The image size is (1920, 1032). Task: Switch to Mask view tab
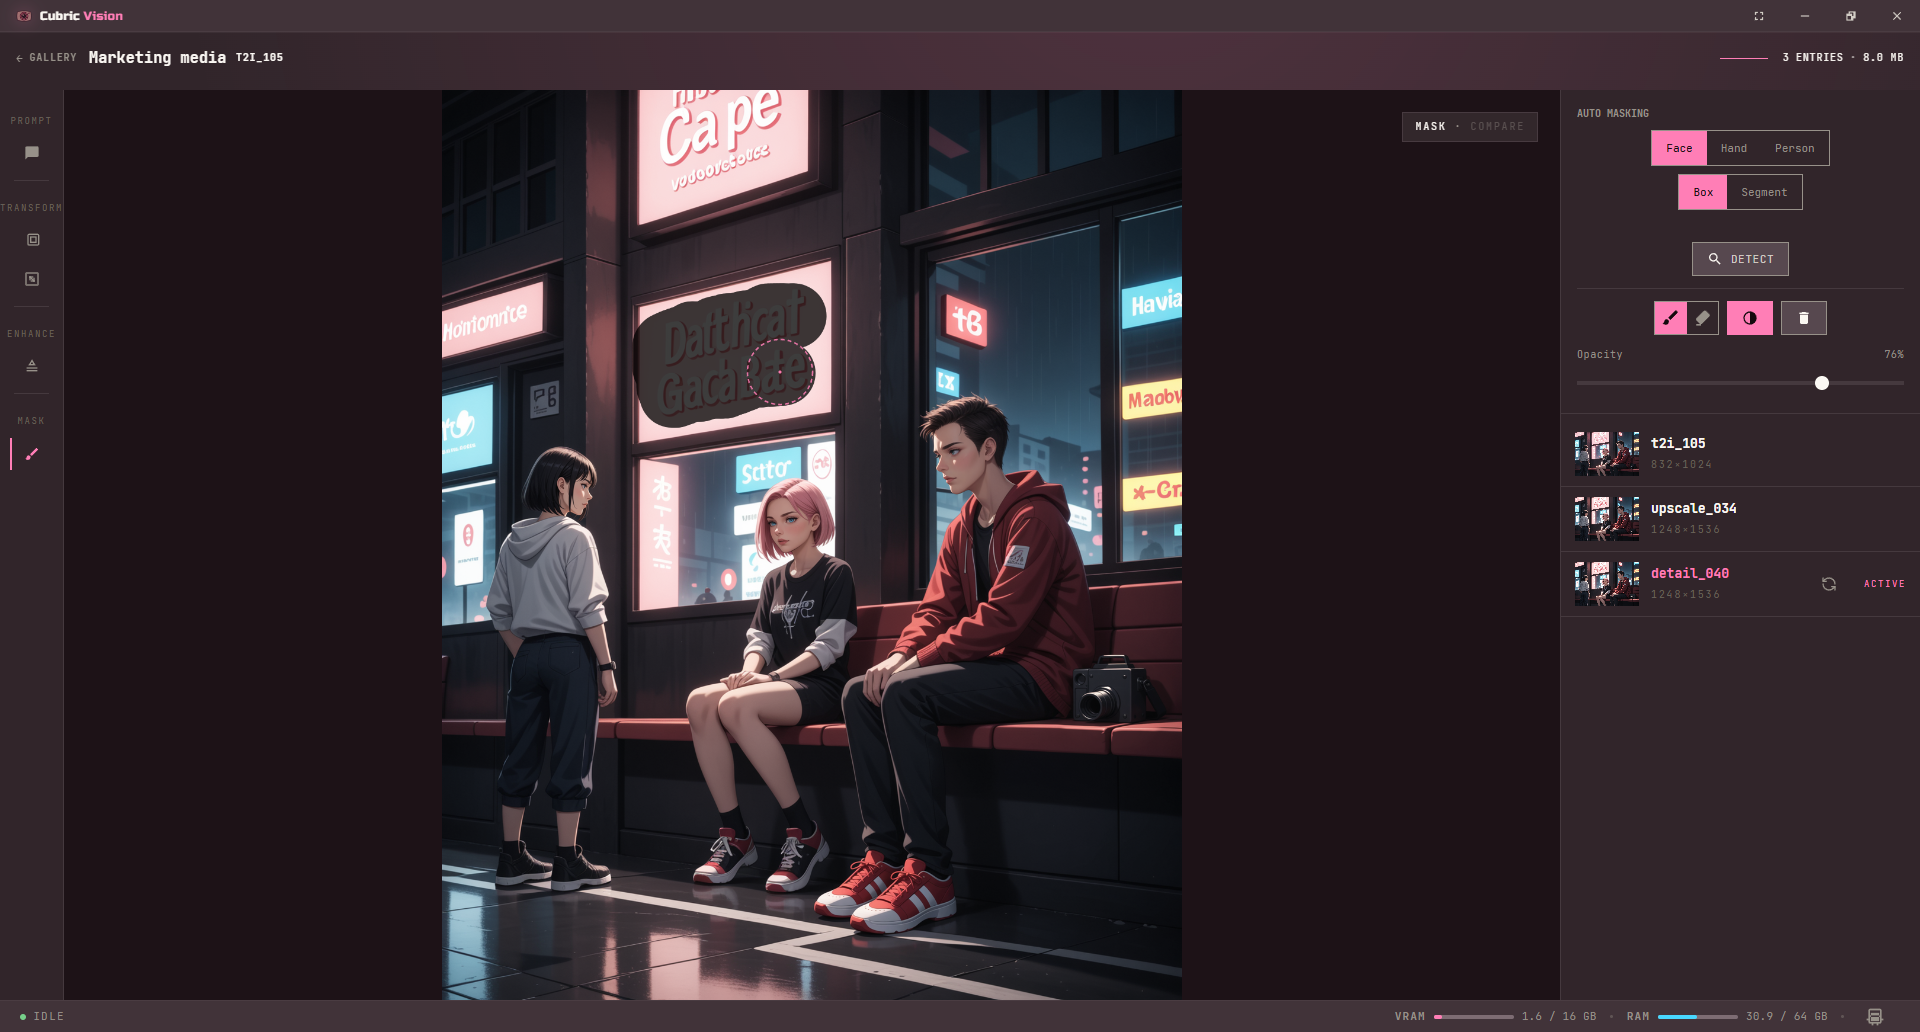1430,127
